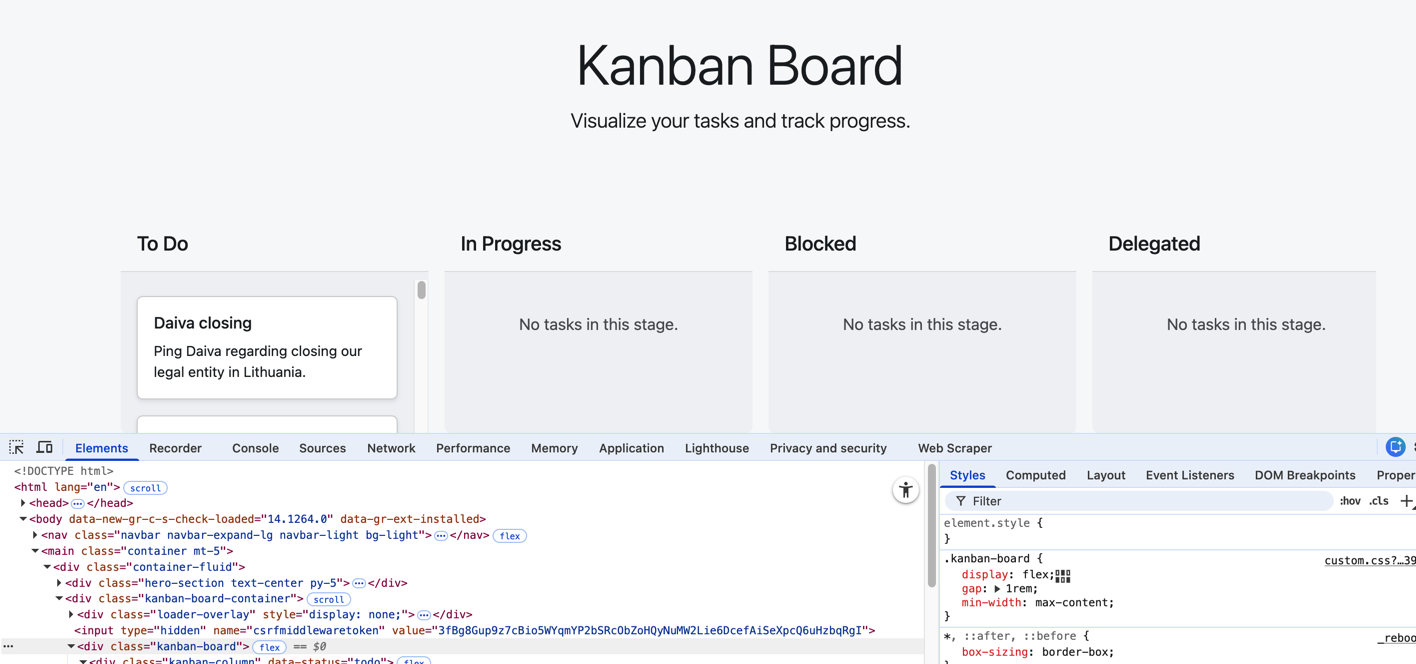Switch to the Console tab
1416x664 pixels.
255,448
